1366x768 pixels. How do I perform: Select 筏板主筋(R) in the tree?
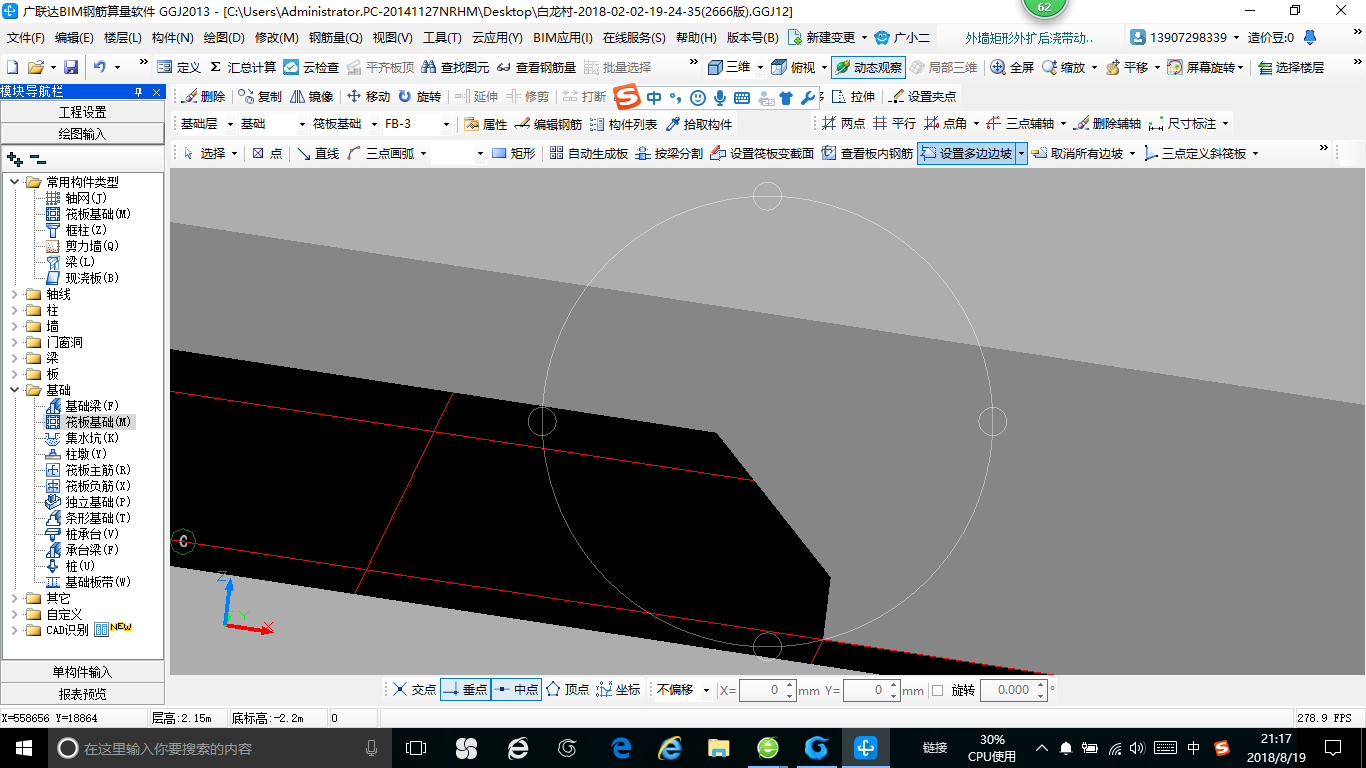click(98, 470)
